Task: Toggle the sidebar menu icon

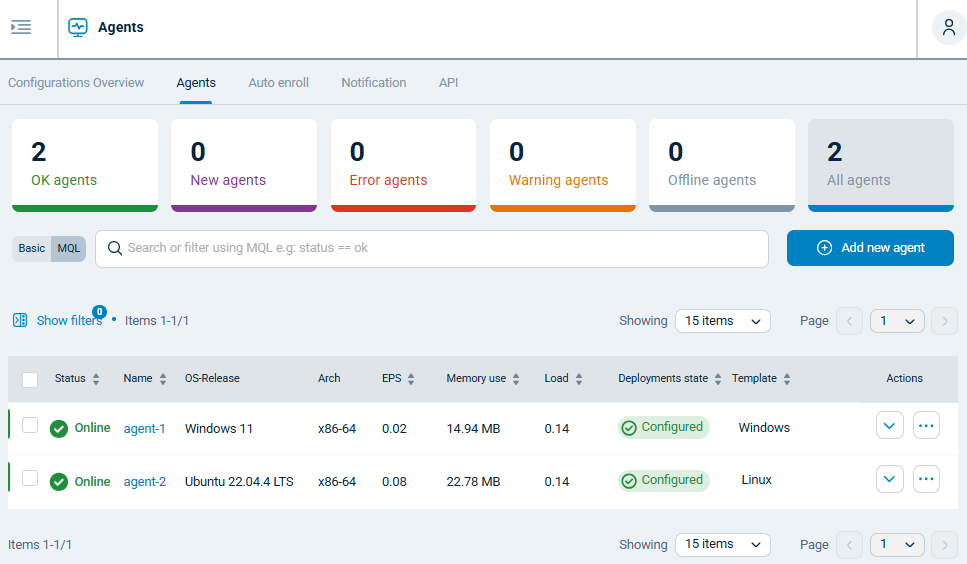Action: click(21, 27)
